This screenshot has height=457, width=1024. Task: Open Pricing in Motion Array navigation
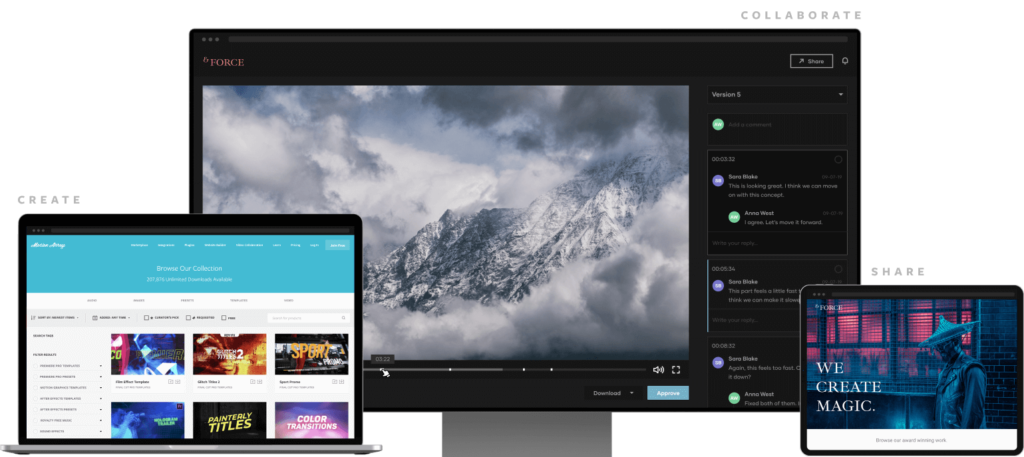click(x=295, y=245)
